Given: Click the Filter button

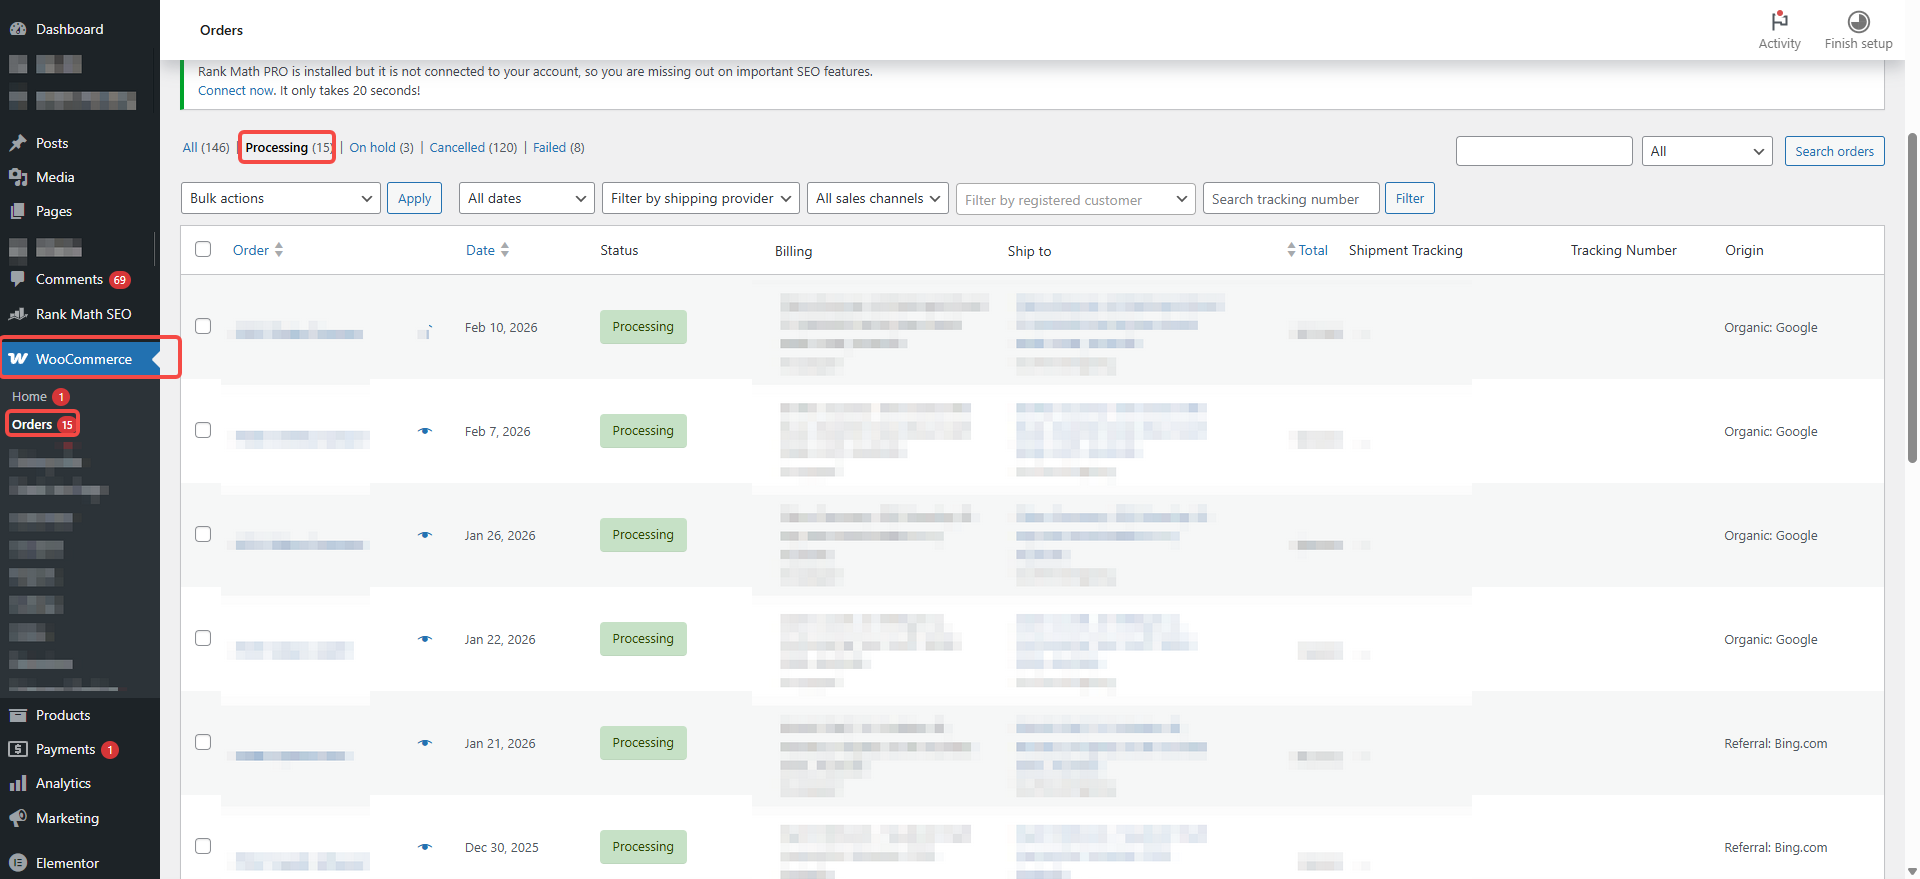Looking at the screenshot, I should 1410,198.
